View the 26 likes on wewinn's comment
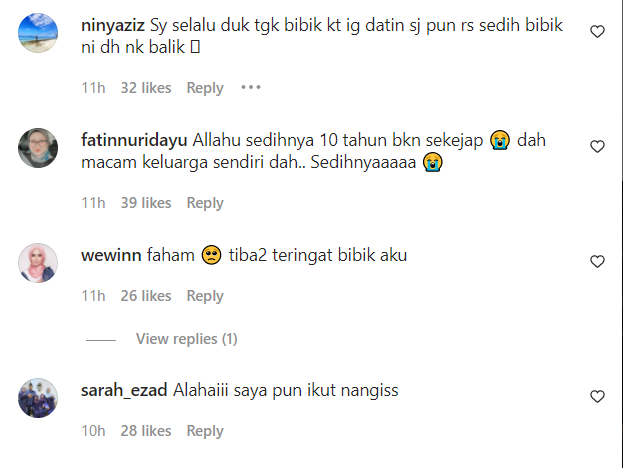The height and width of the screenshot is (468, 623). tap(146, 296)
